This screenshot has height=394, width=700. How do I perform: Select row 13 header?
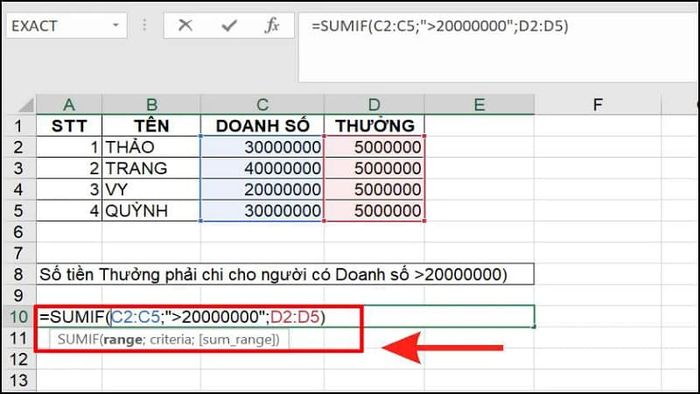[18, 380]
